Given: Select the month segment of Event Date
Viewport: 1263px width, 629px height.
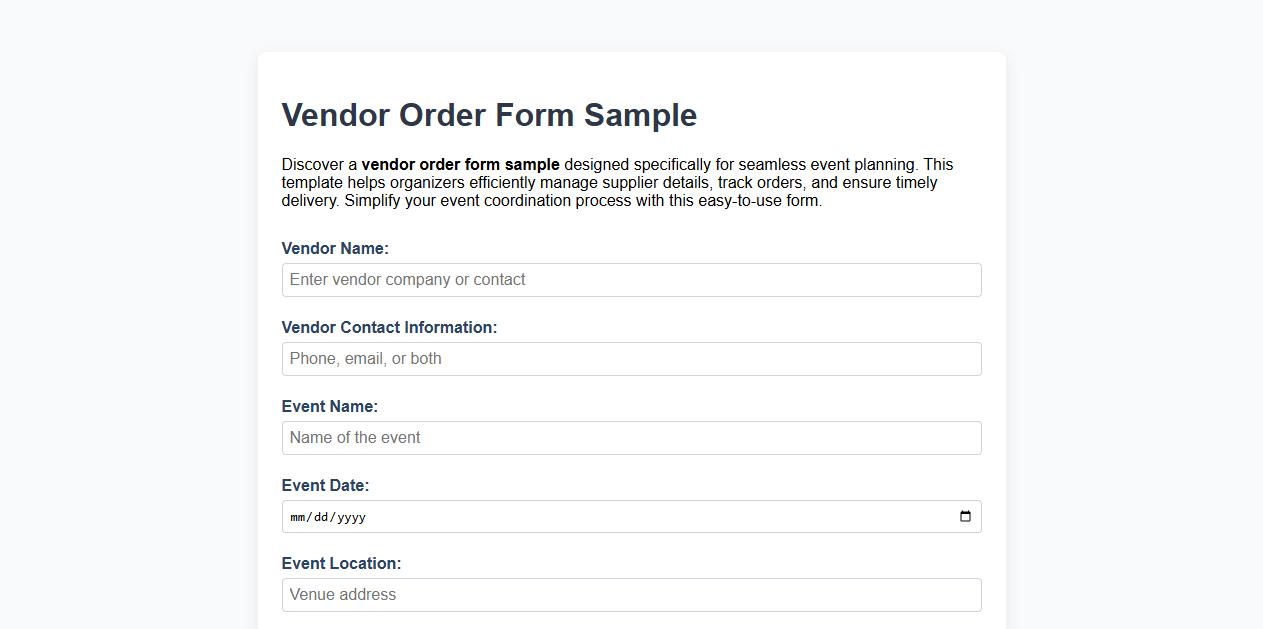Looking at the screenshot, I should (x=296, y=517).
